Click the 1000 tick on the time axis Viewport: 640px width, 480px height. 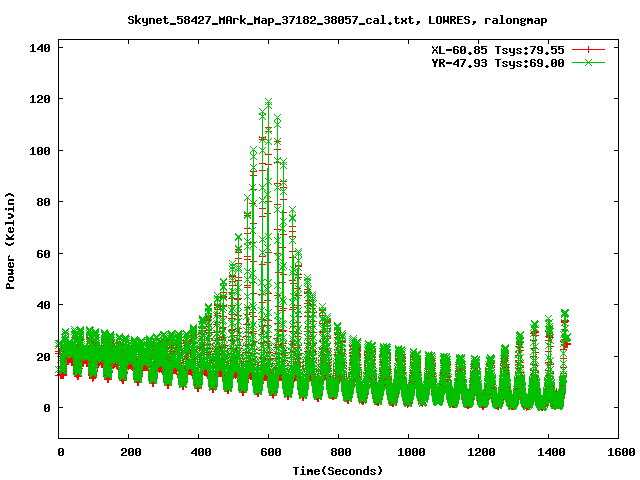pyautogui.click(x=409, y=452)
